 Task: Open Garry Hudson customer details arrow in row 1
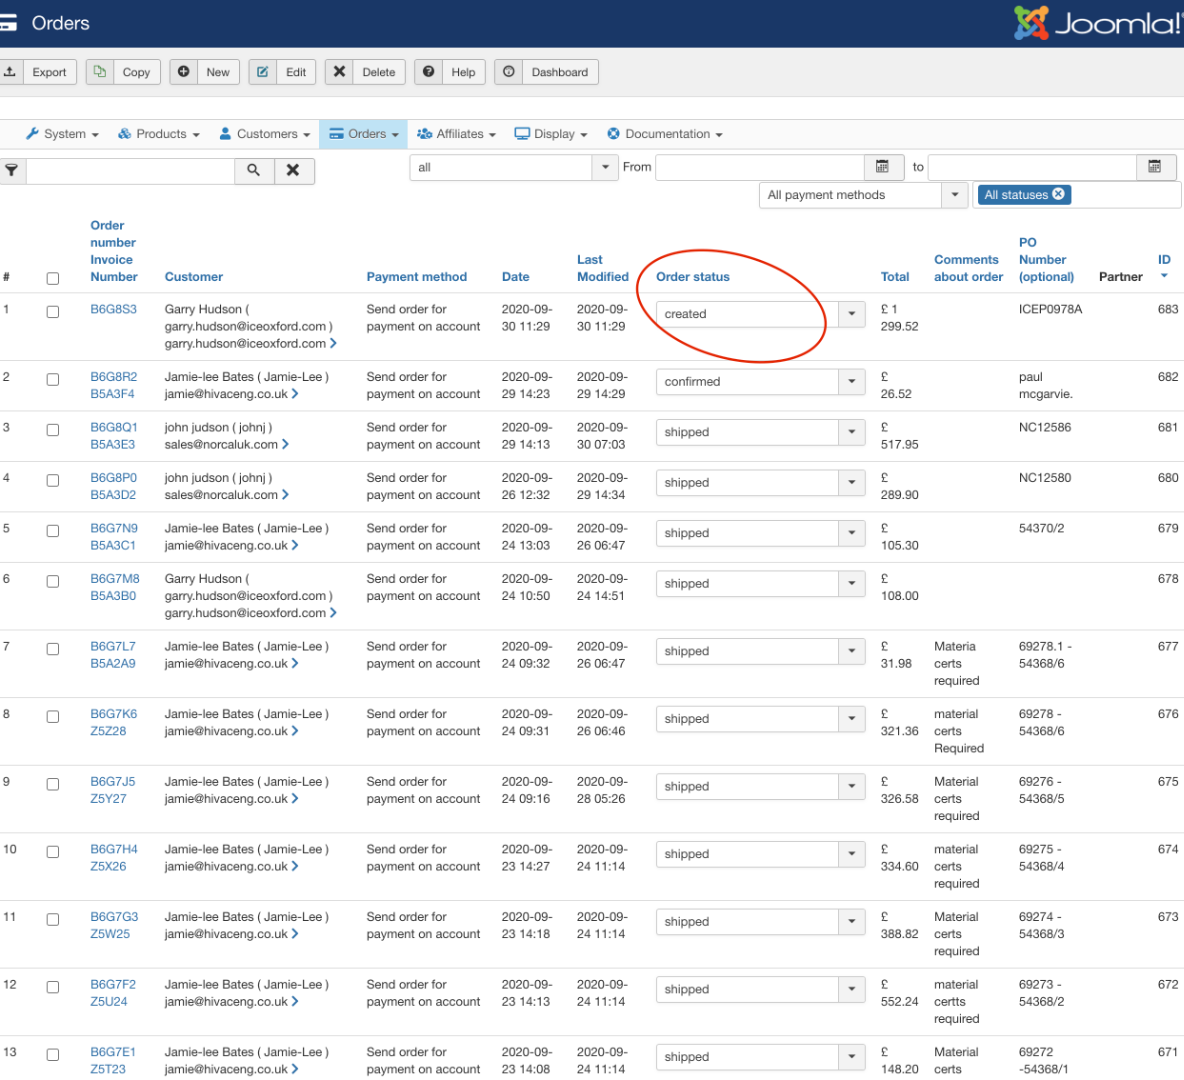333,343
